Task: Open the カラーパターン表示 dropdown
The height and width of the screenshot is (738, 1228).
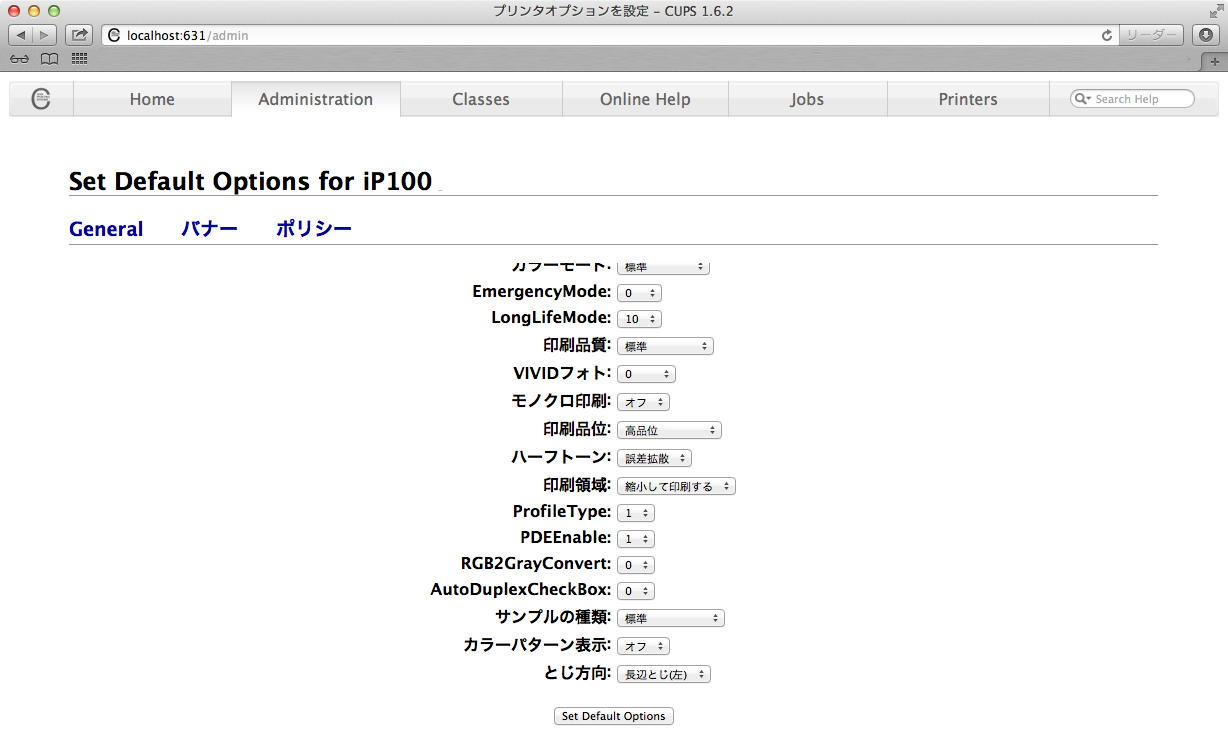Action: click(643, 646)
